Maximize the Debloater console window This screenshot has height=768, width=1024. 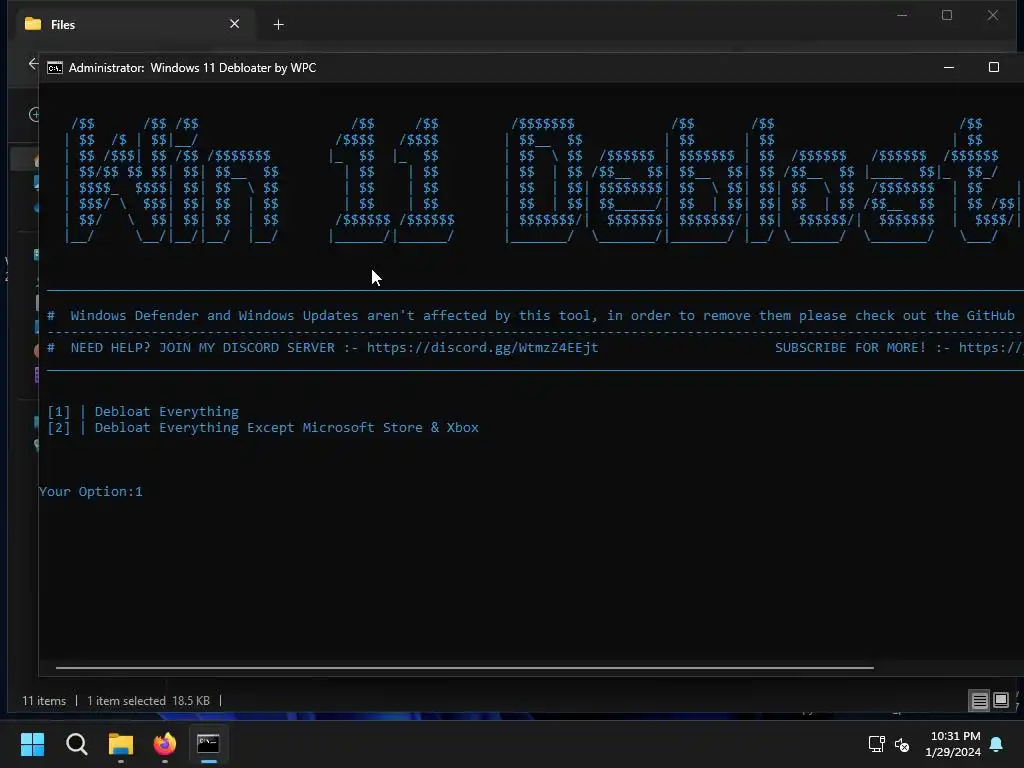click(993, 67)
